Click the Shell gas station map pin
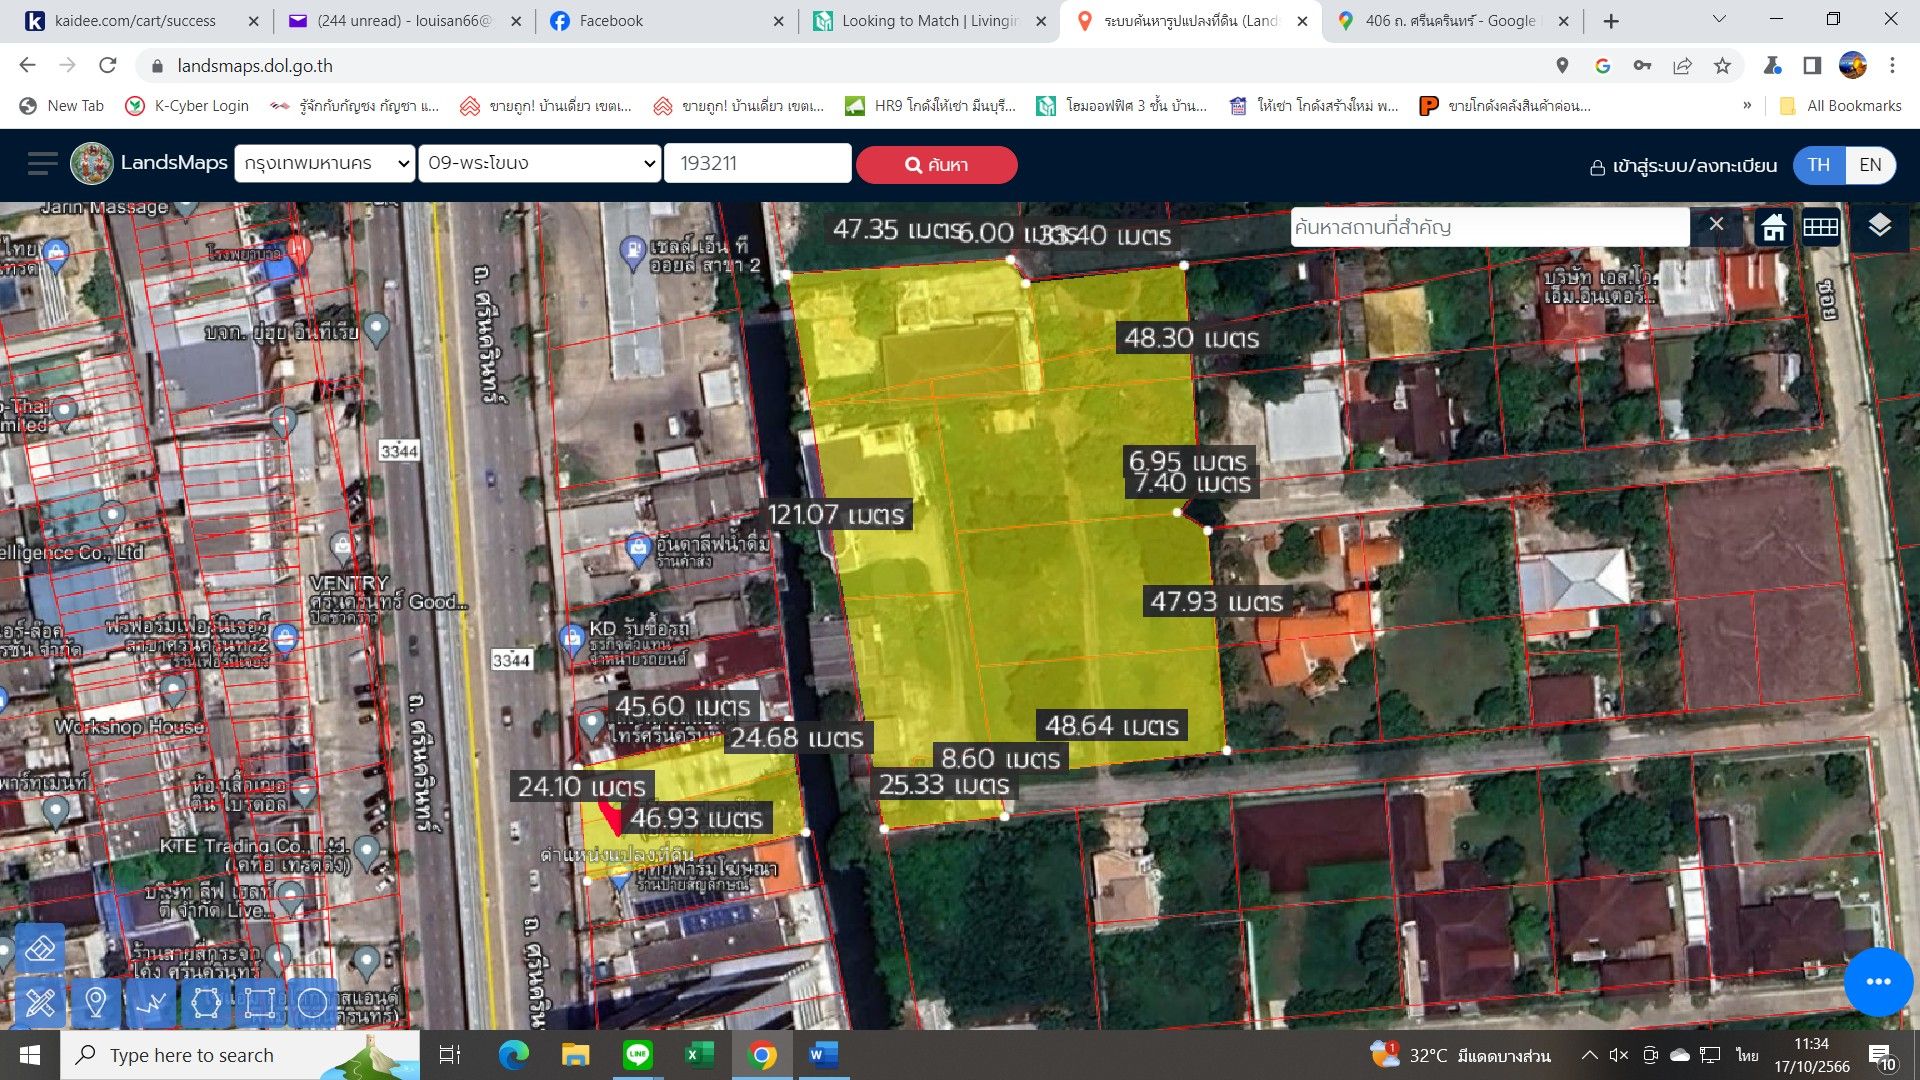This screenshot has width=1920, height=1080. [x=632, y=253]
